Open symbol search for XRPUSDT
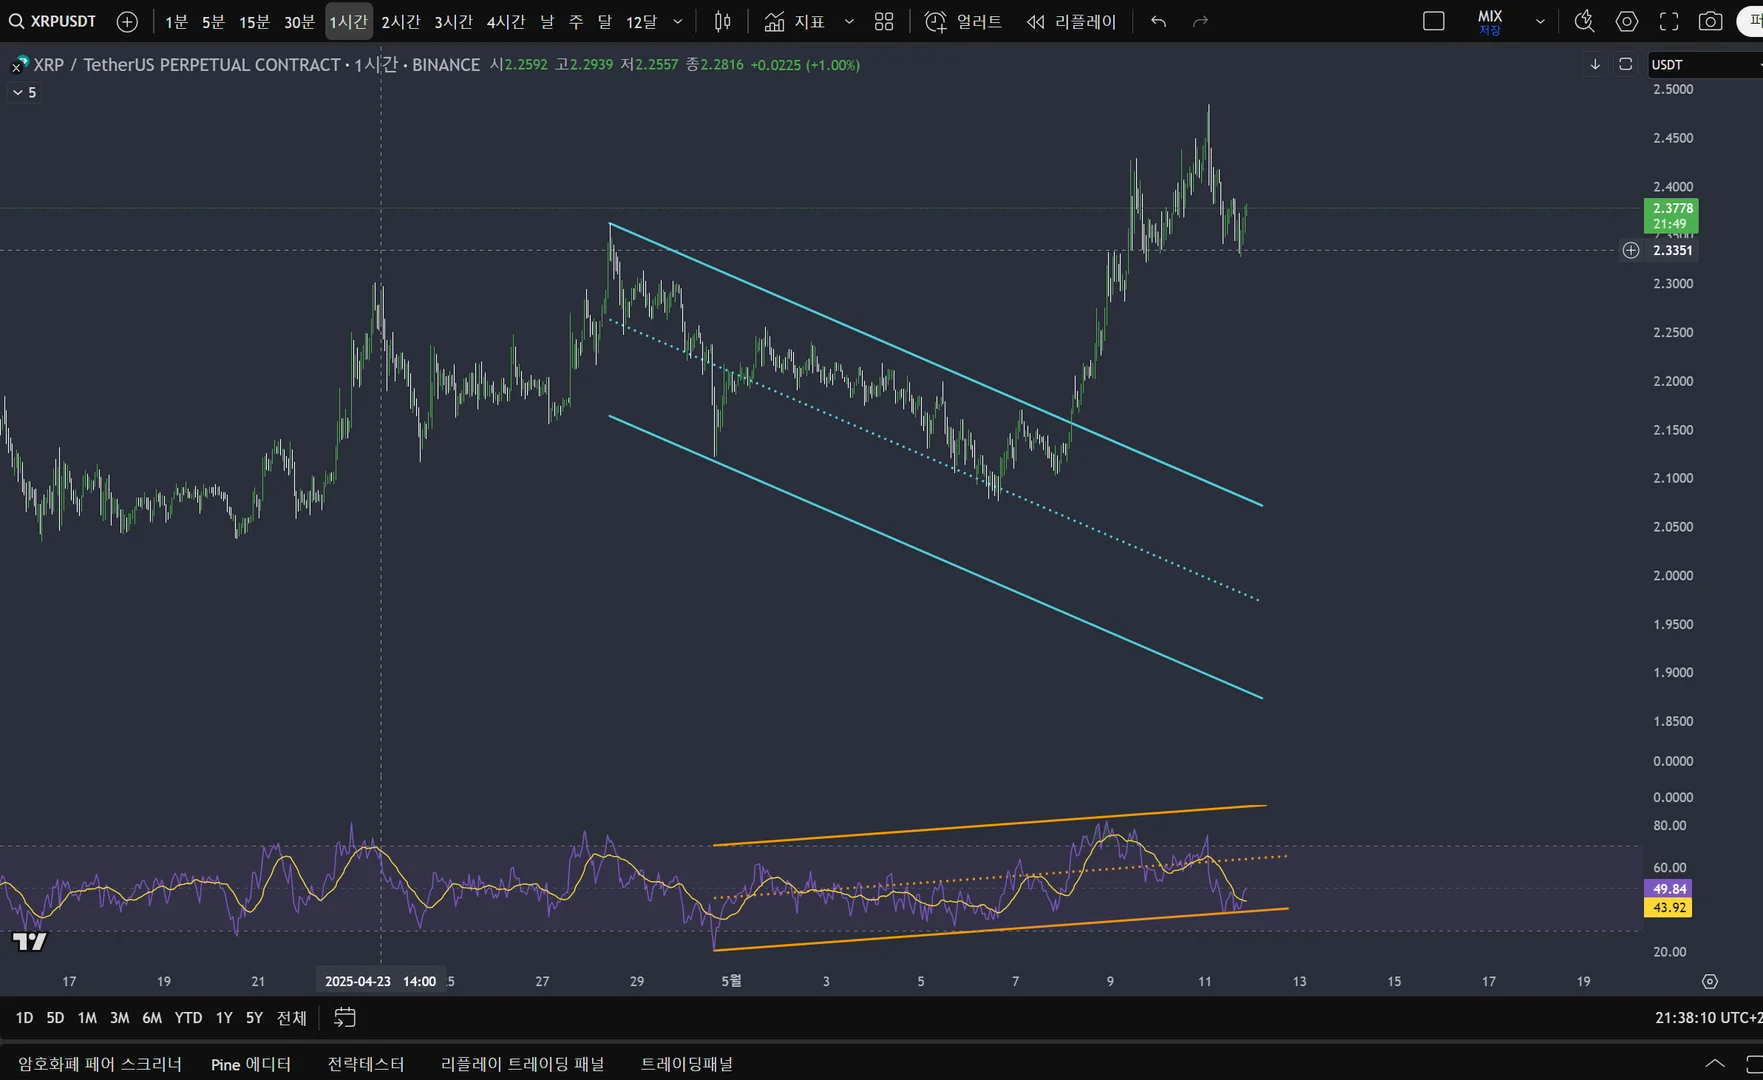This screenshot has height=1080, width=1763. tap(53, 21)
